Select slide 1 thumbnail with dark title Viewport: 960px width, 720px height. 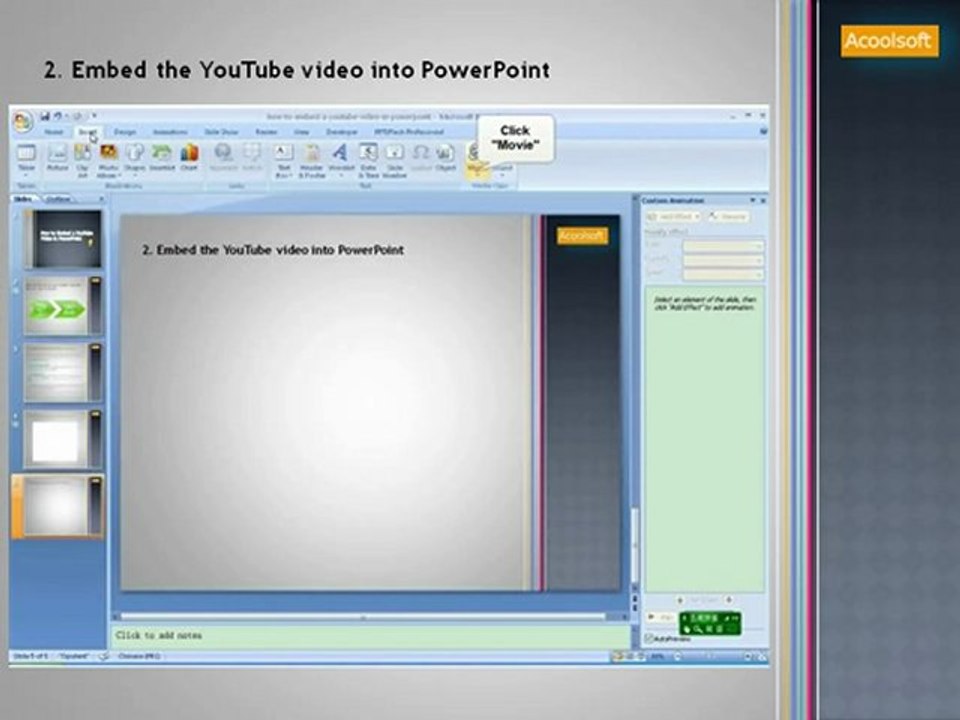63,239
